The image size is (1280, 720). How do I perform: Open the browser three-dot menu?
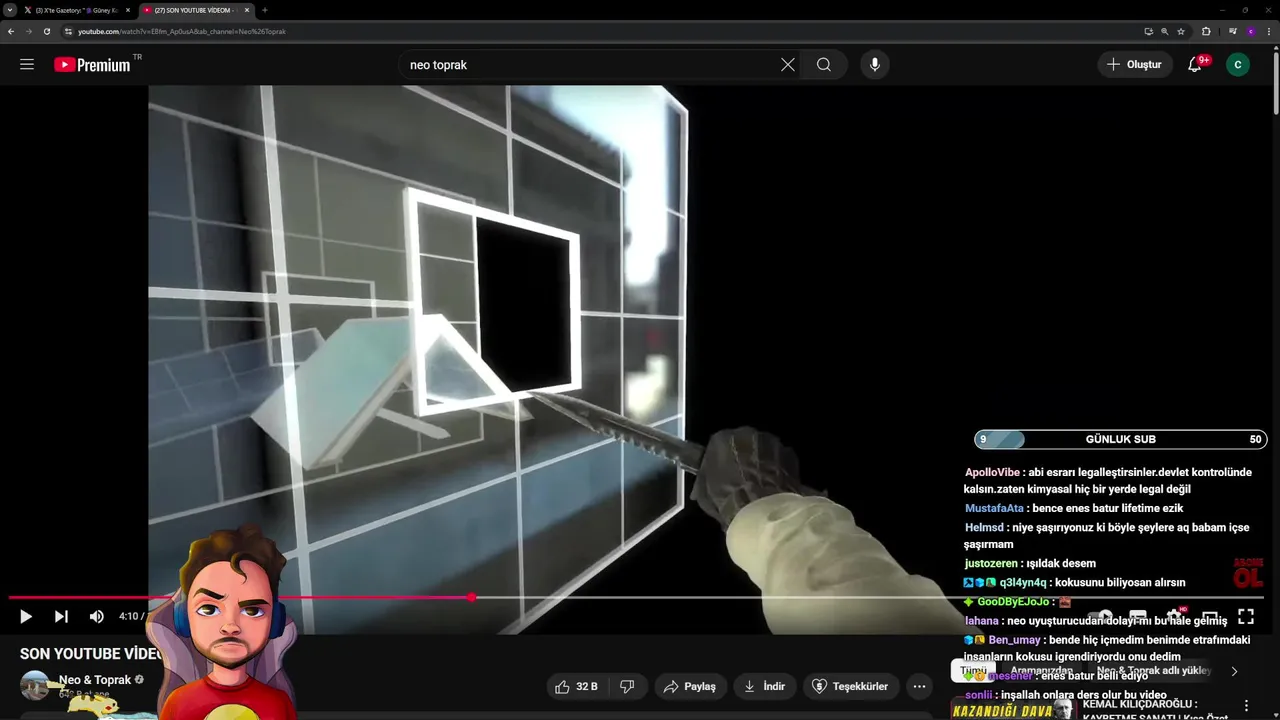(x=1268, y=31)
